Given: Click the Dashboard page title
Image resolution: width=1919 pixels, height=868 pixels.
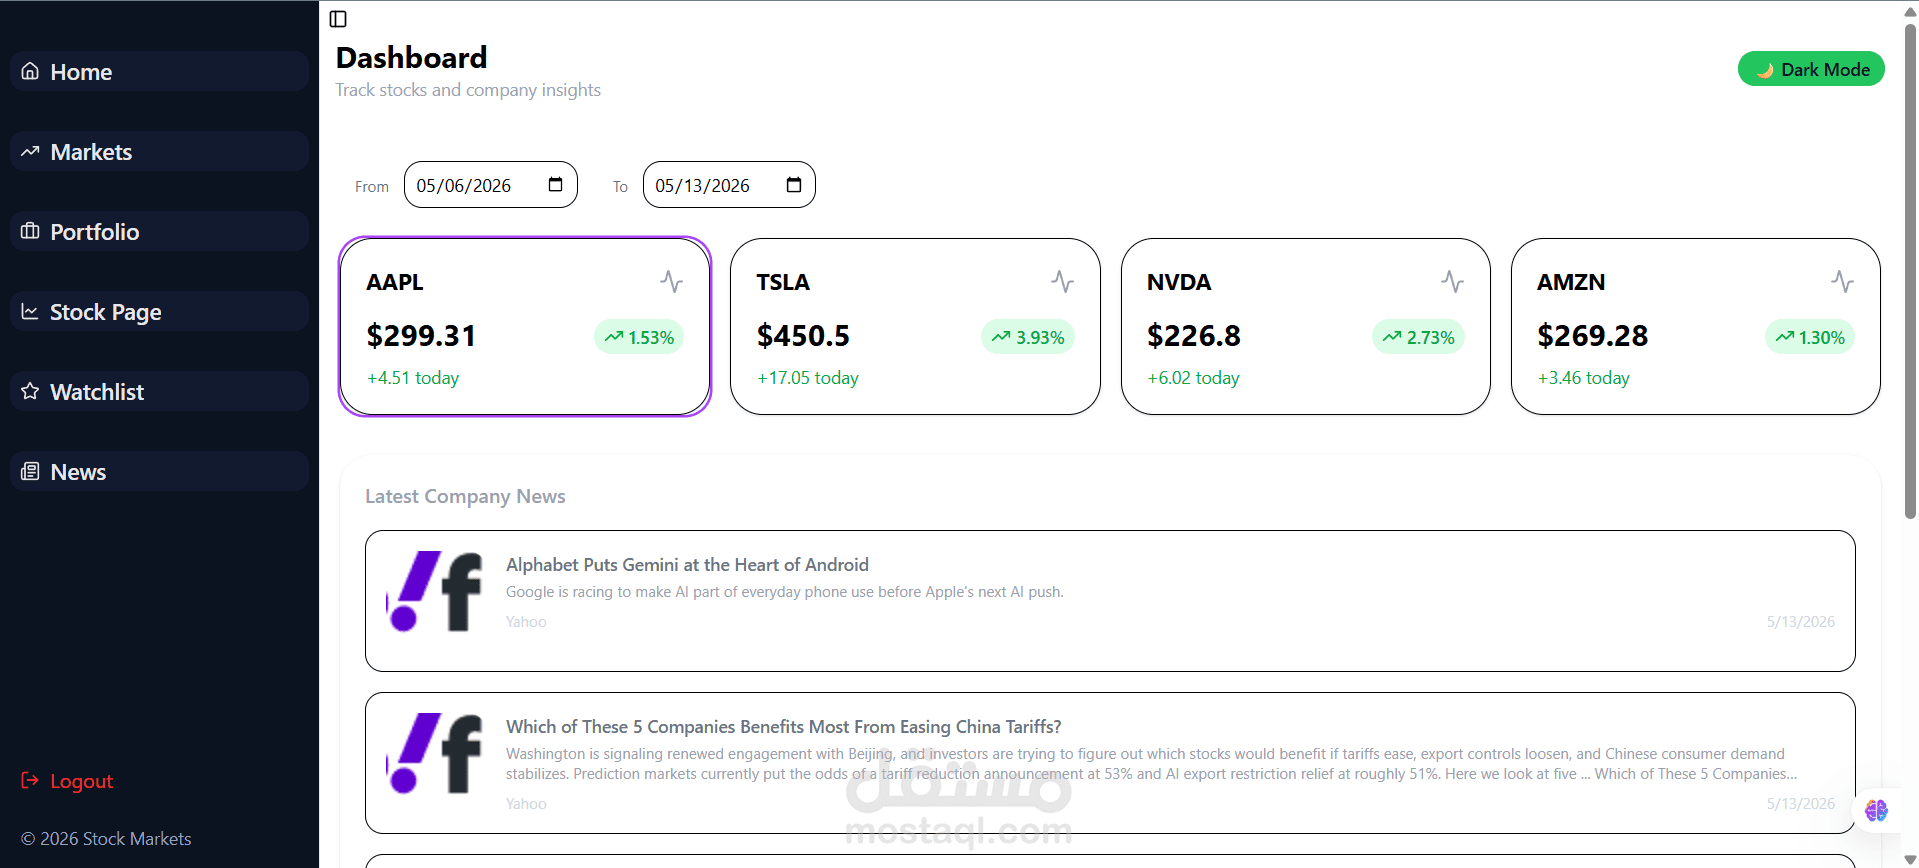Looking at the screenshot, I should [x=411, y=58].
